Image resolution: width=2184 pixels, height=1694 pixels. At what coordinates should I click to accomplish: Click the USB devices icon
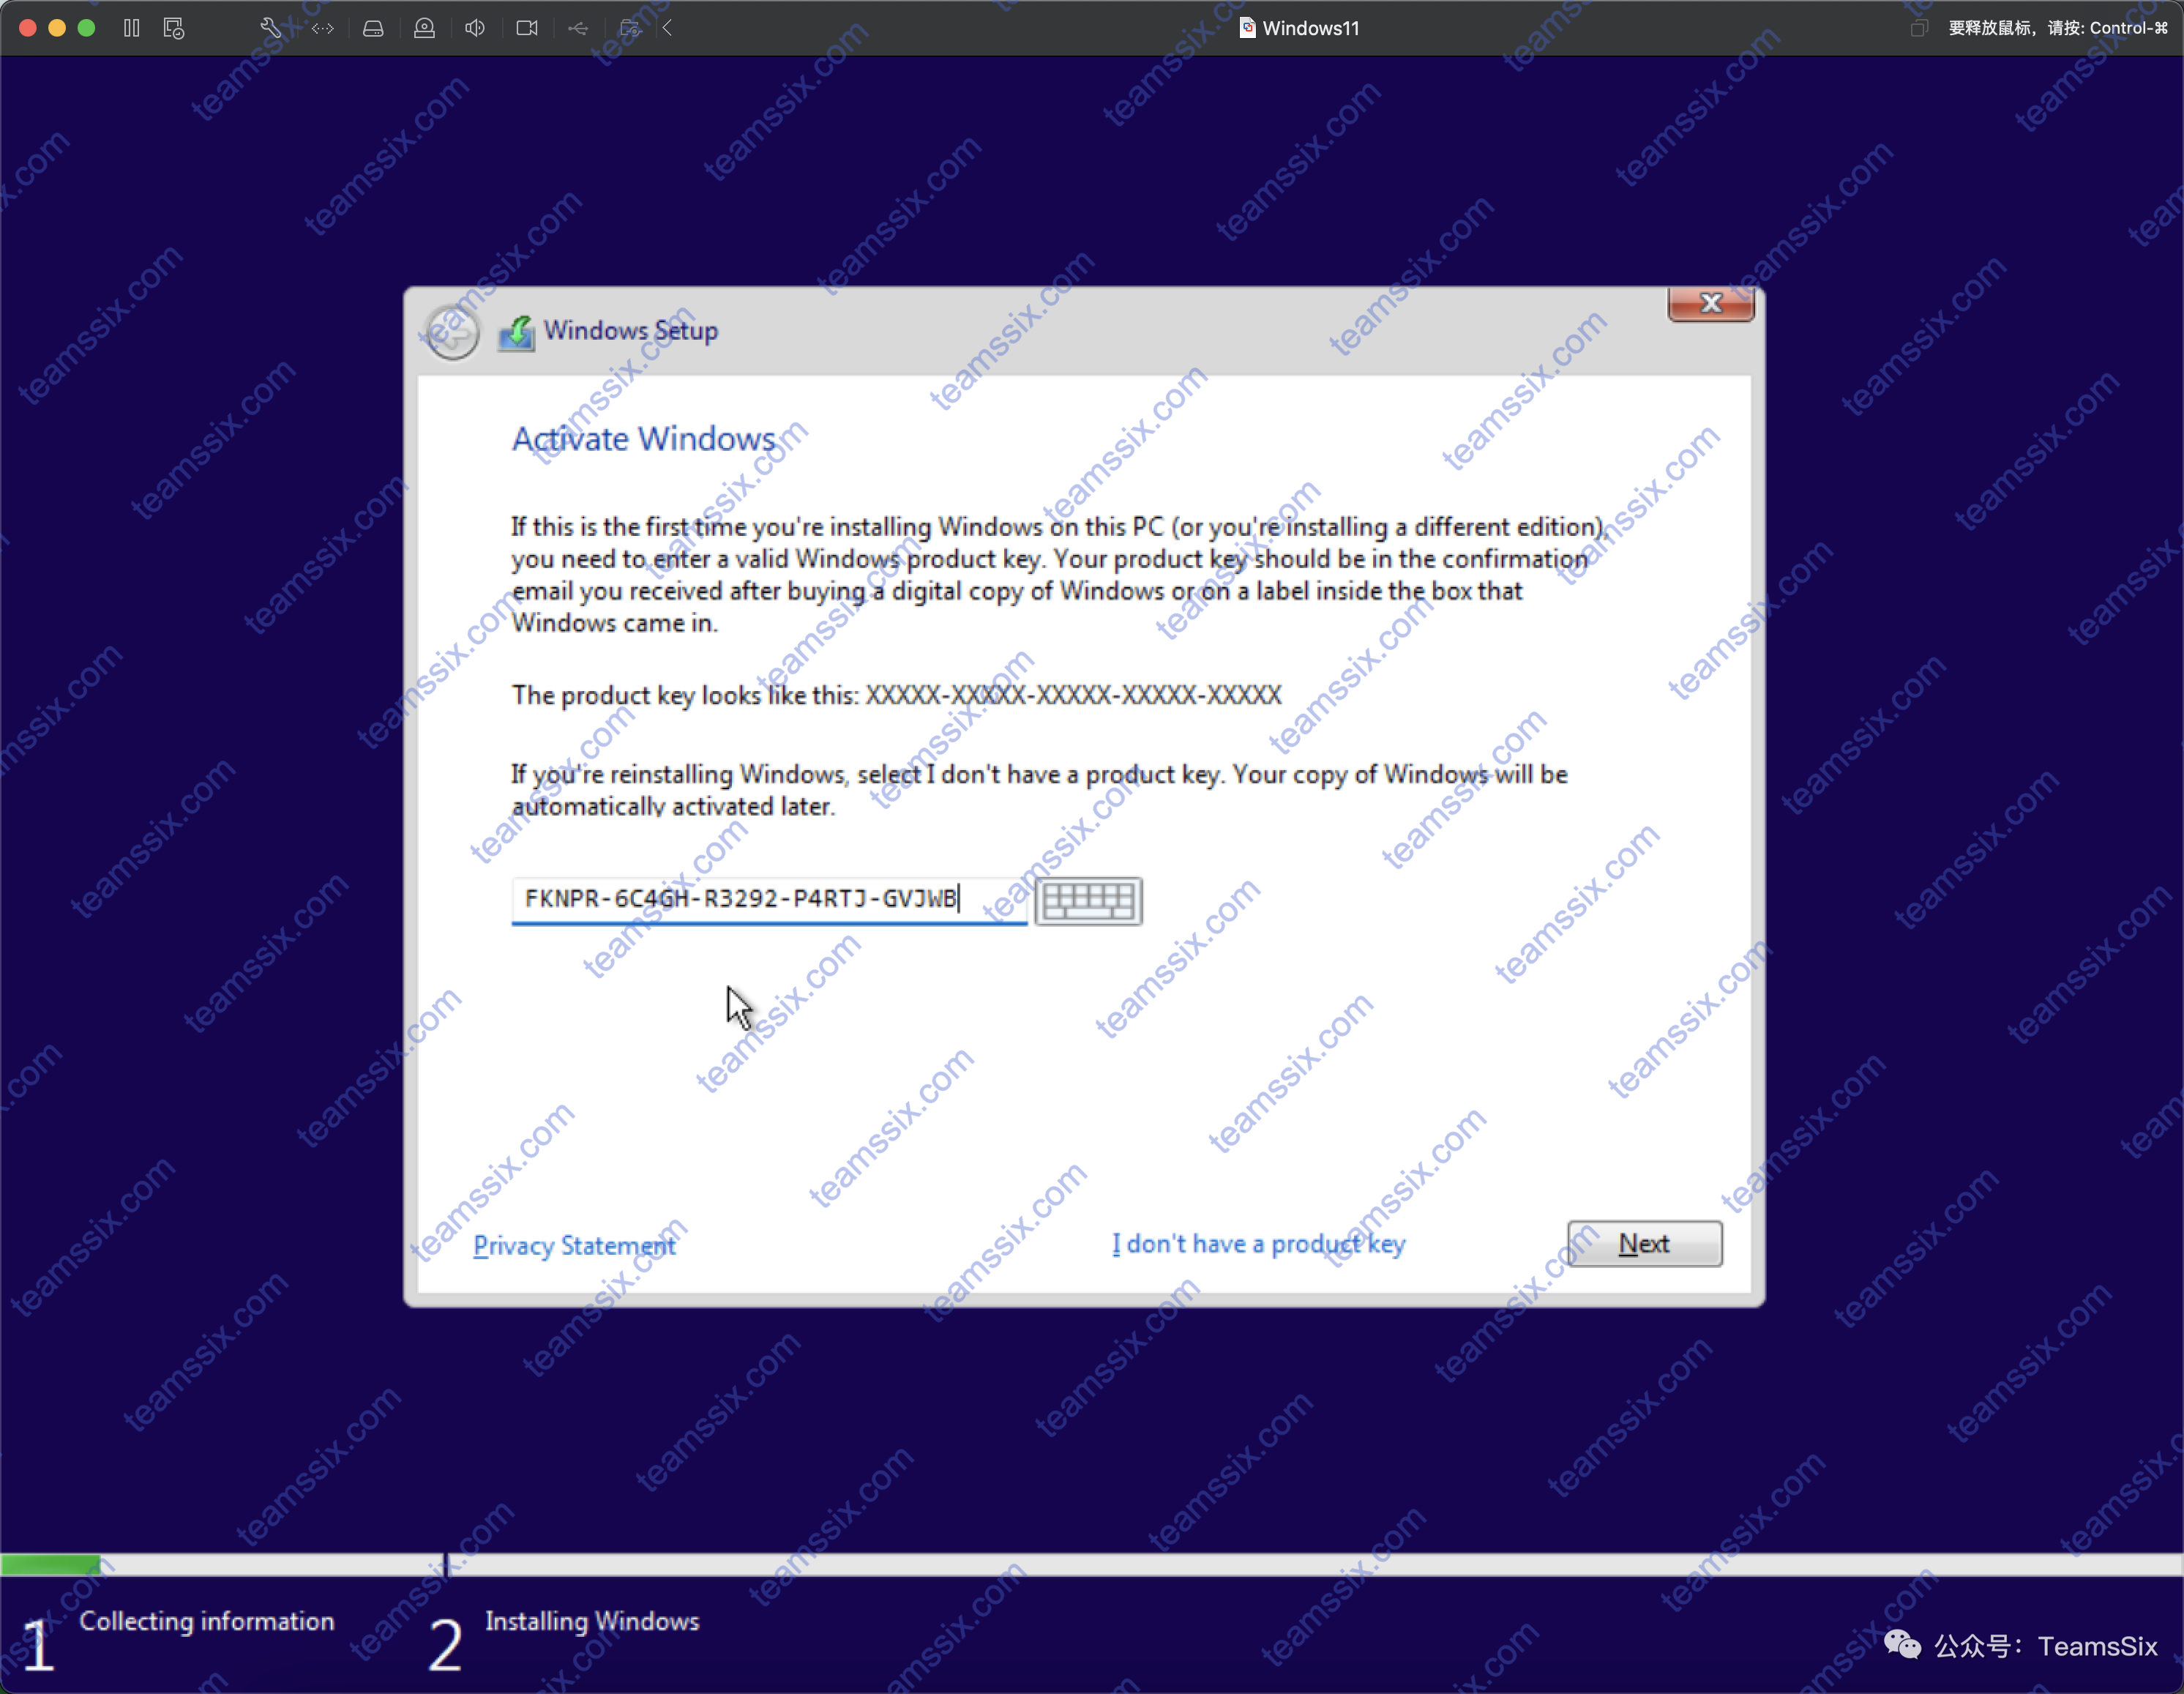click(x=578, y=28)
